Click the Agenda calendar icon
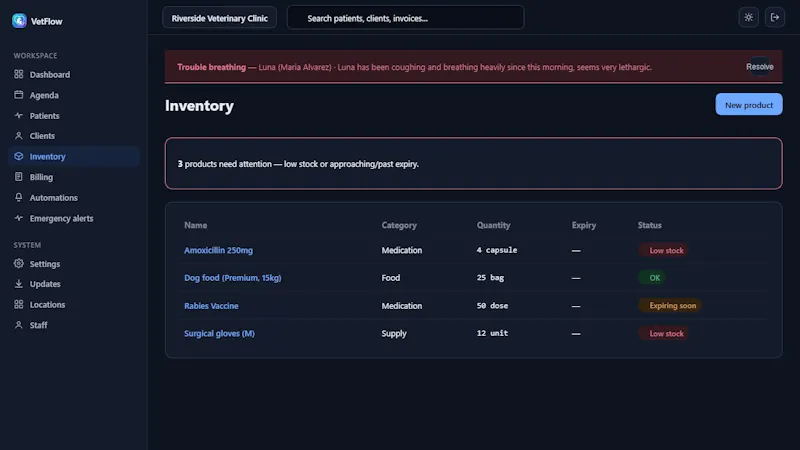The height and width of the screenshot is (450, 800). [19, 94]
